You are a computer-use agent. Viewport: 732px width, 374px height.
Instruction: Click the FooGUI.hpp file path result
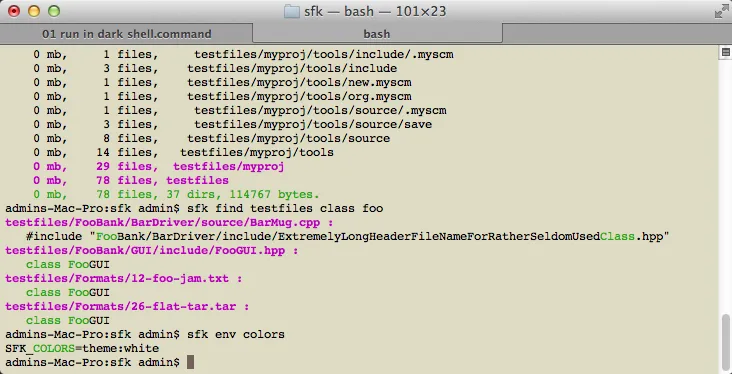(x=152, y=250)
